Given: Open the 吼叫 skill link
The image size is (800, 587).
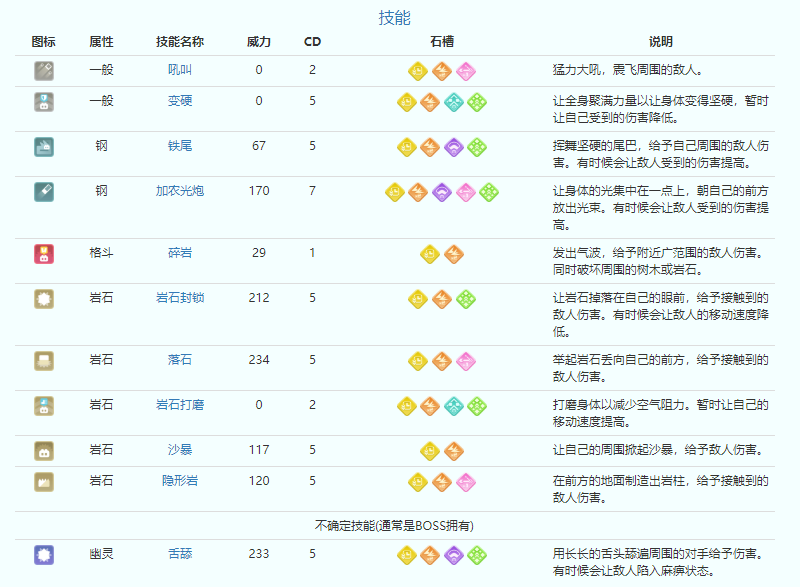Looking at the screenshot, I should coord(180,69).
